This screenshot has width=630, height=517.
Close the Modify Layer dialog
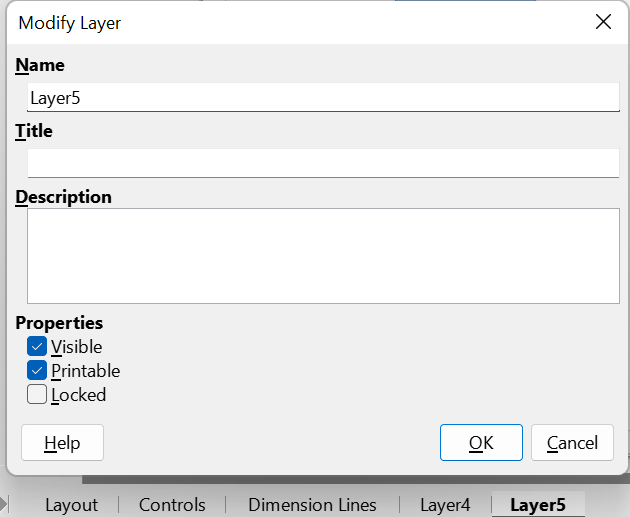click(x=603, y=22)
